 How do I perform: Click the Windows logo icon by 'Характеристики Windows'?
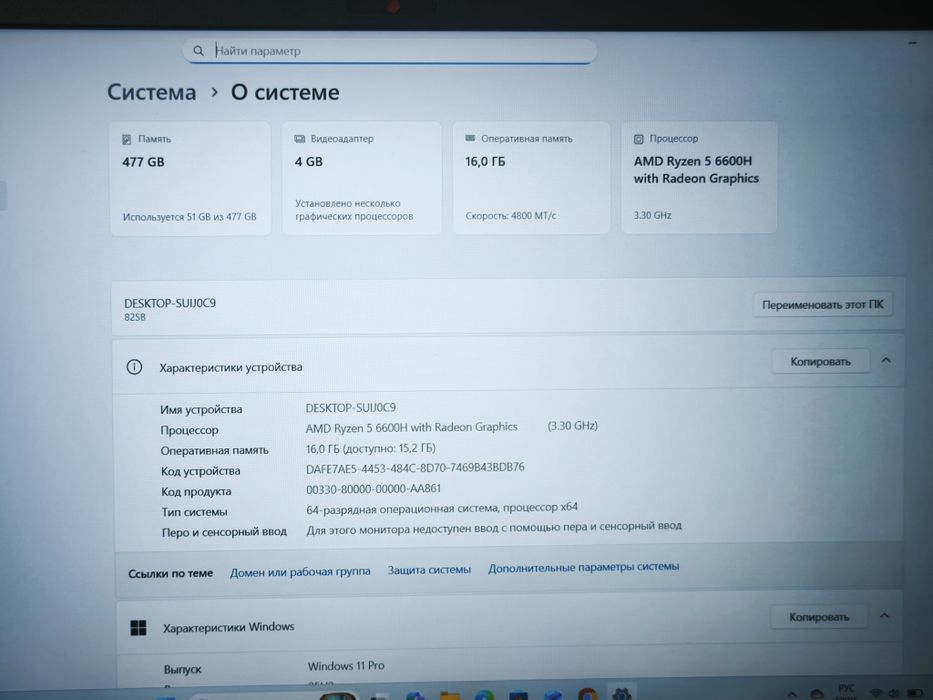tap(138, 628)
